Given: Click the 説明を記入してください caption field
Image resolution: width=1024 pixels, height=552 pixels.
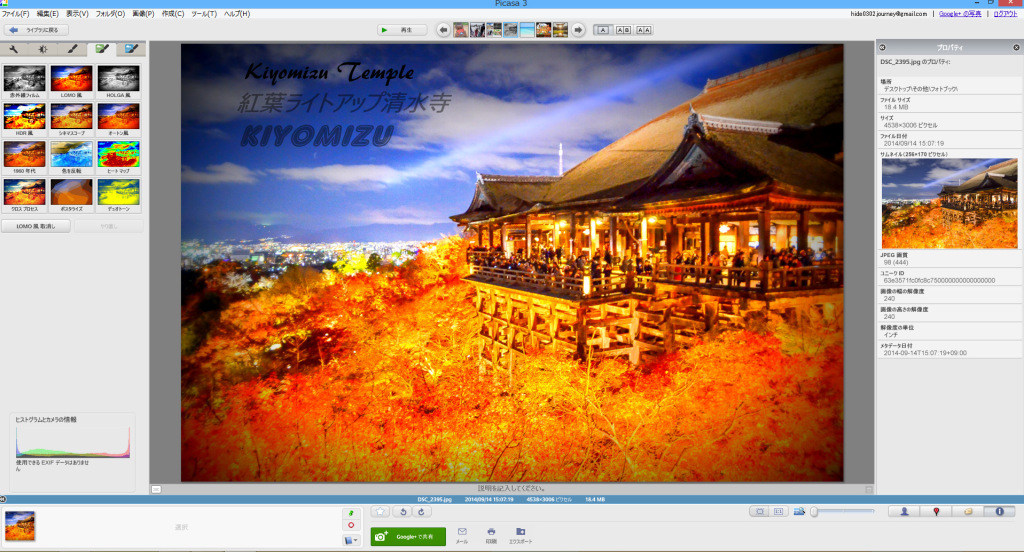Looking at the screenshot, I should tap(512, 489).
